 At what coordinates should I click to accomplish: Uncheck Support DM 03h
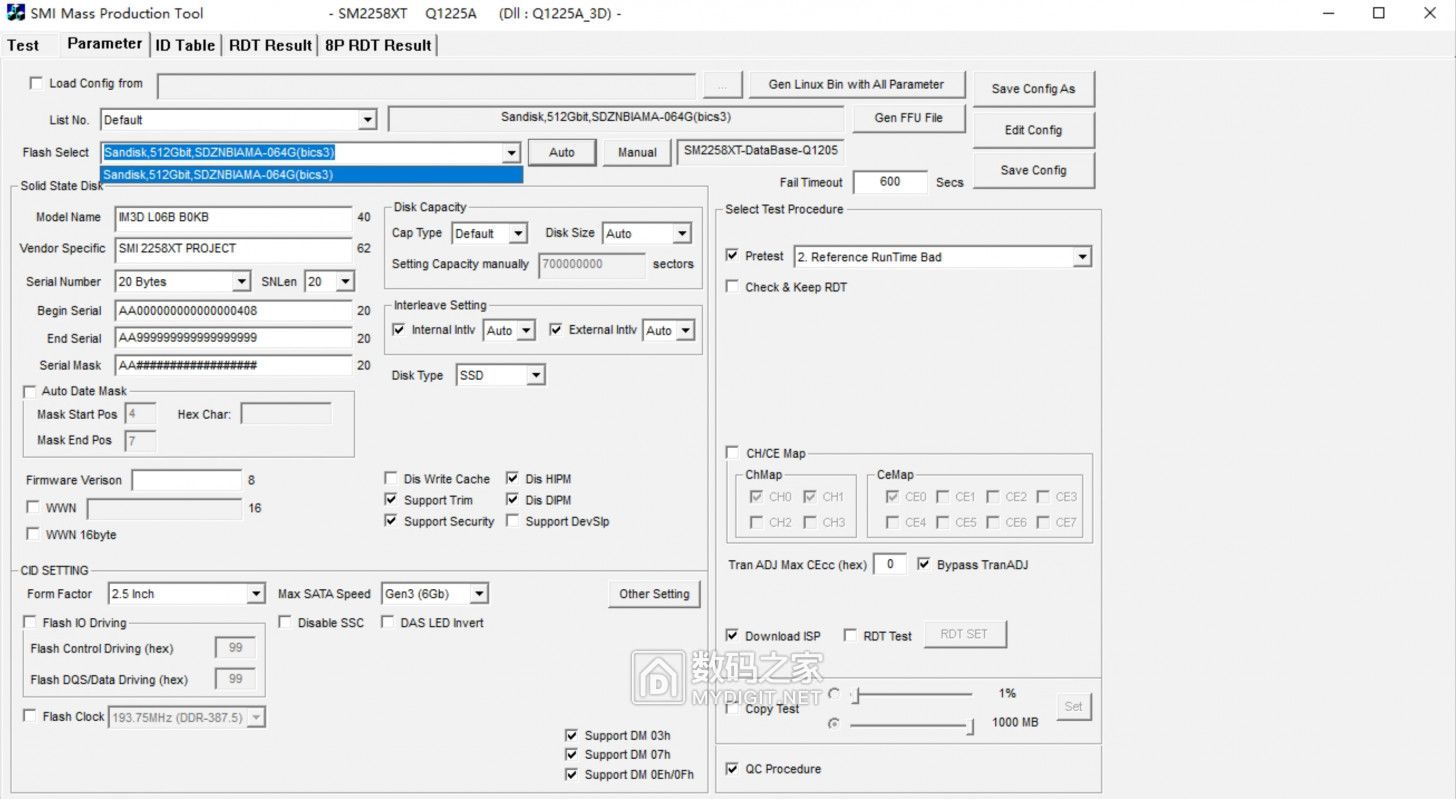[x=572, y=735]
